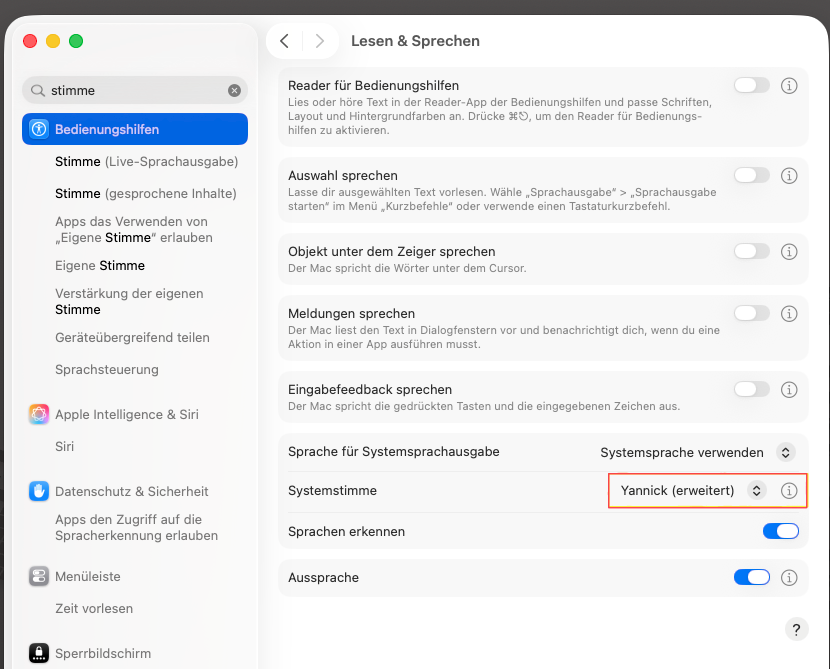830x669 pixels.
Task: Open info for Reader für Bedienungshilfen
Action: pyautogui.click(x=789, y=86)
